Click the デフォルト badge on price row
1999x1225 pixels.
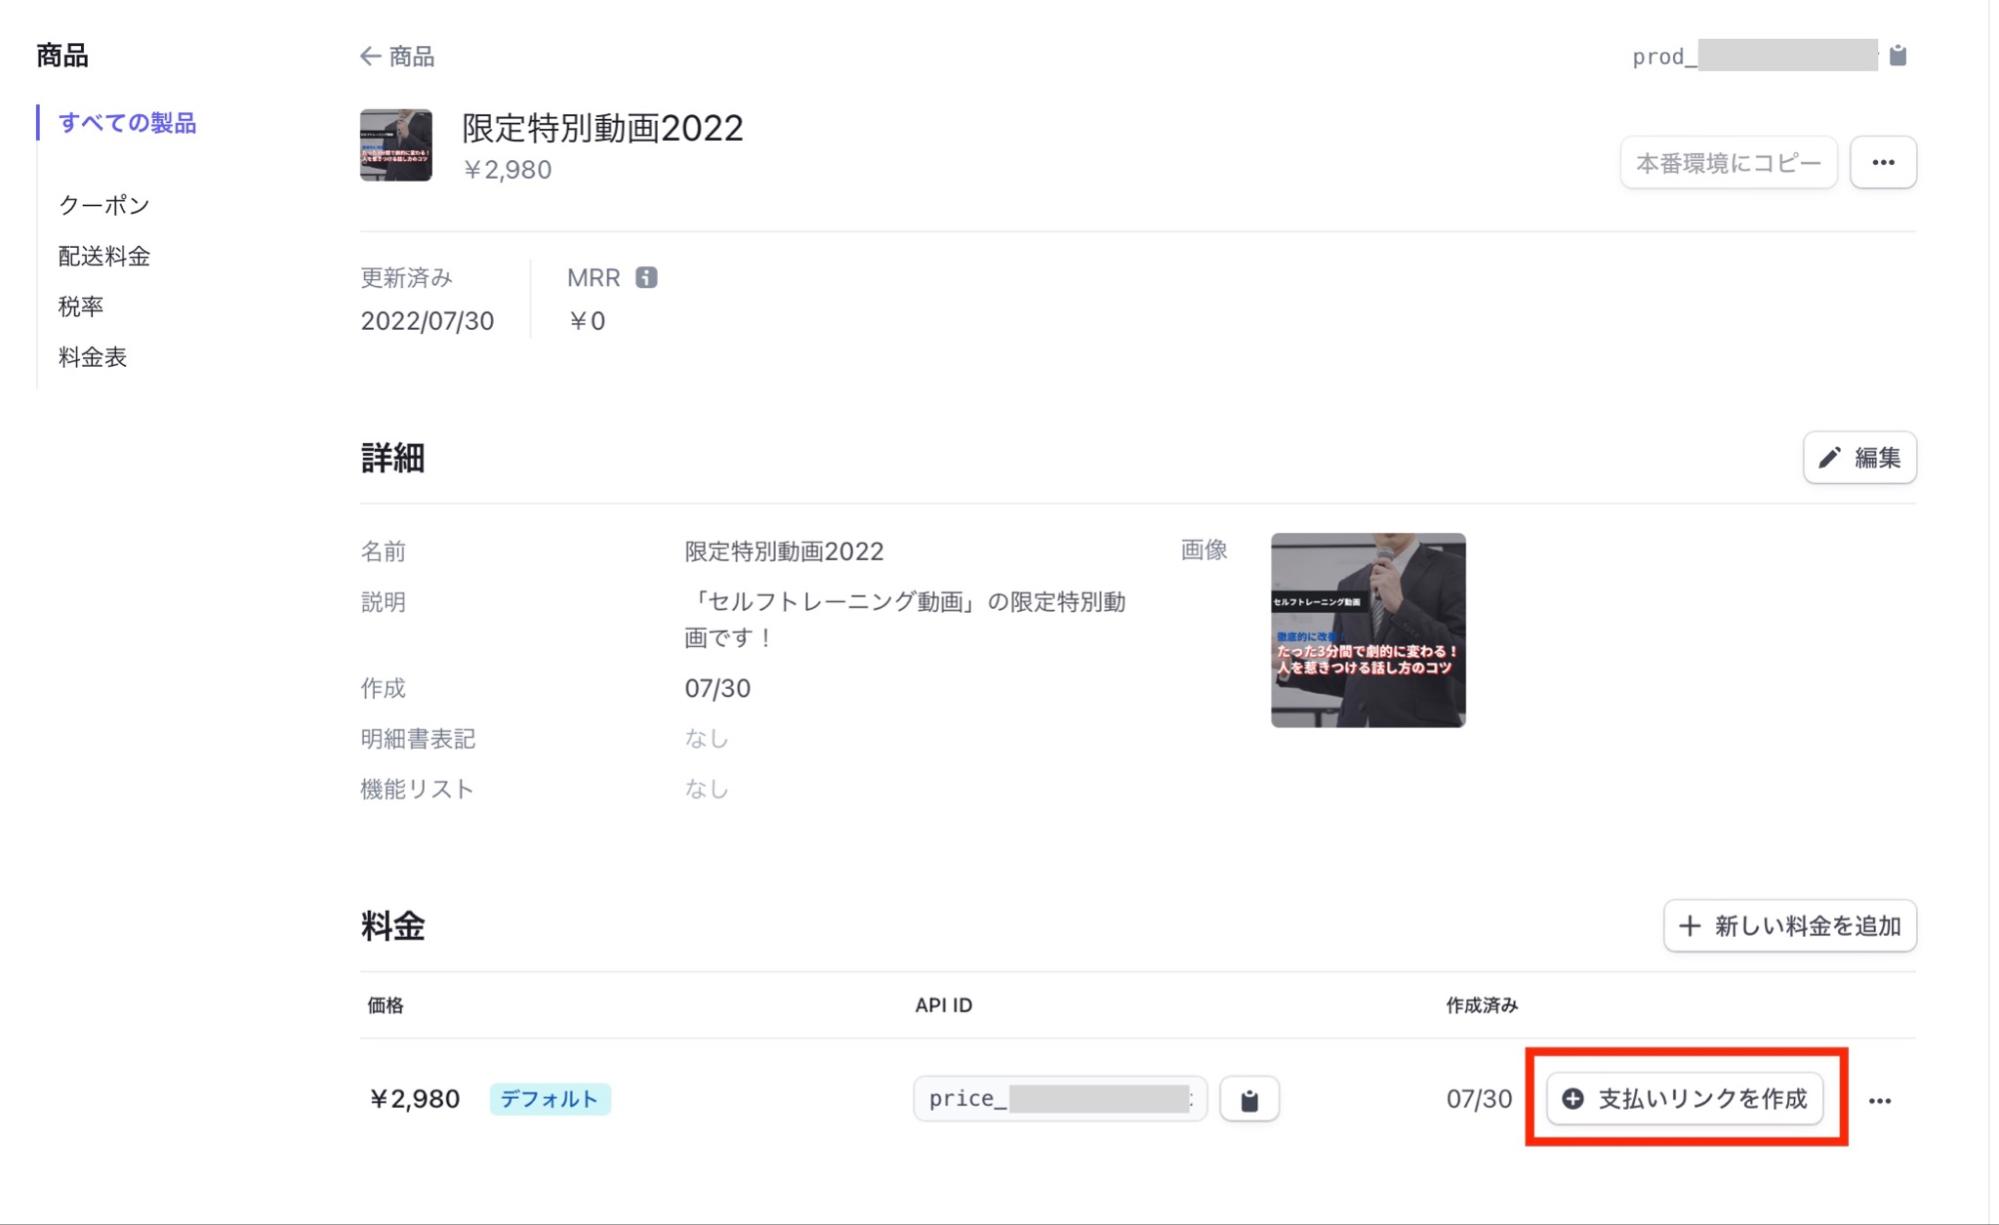[549, 1099]
